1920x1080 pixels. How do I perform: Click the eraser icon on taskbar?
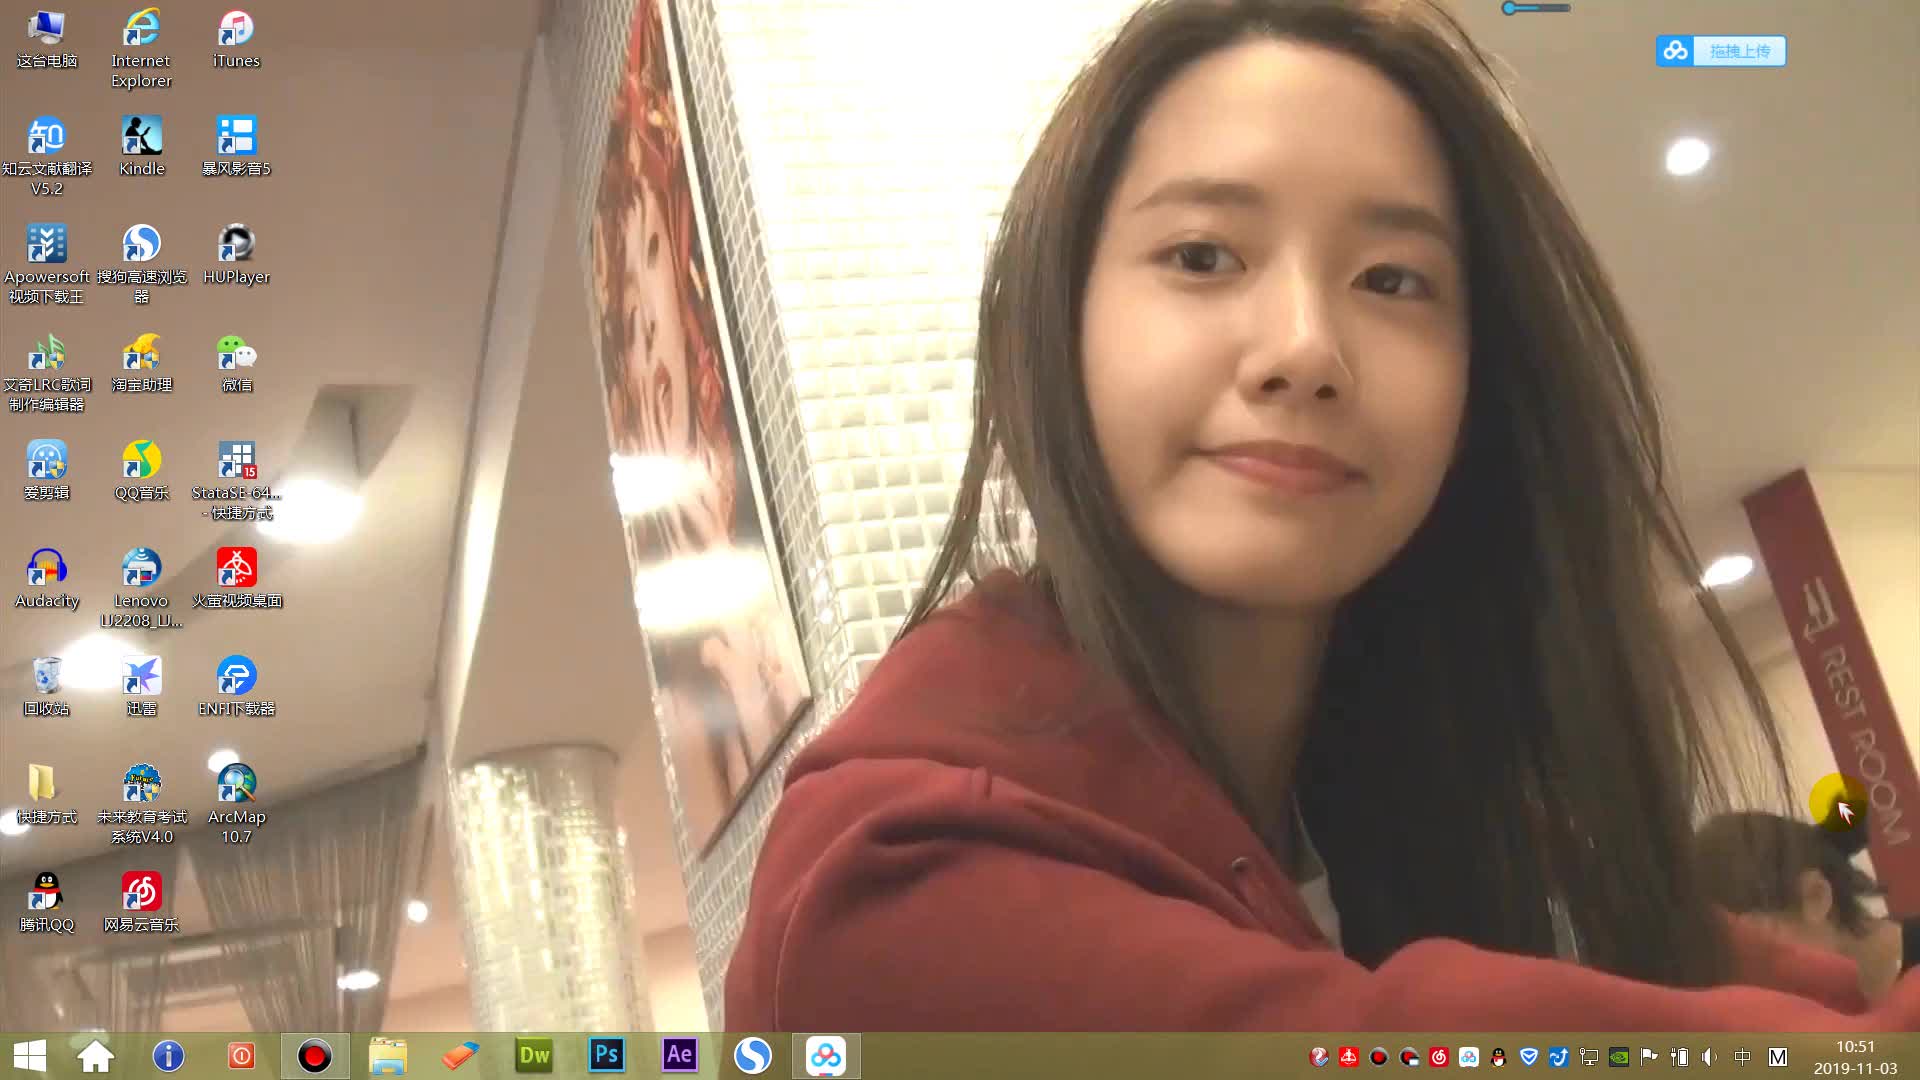461,1056
